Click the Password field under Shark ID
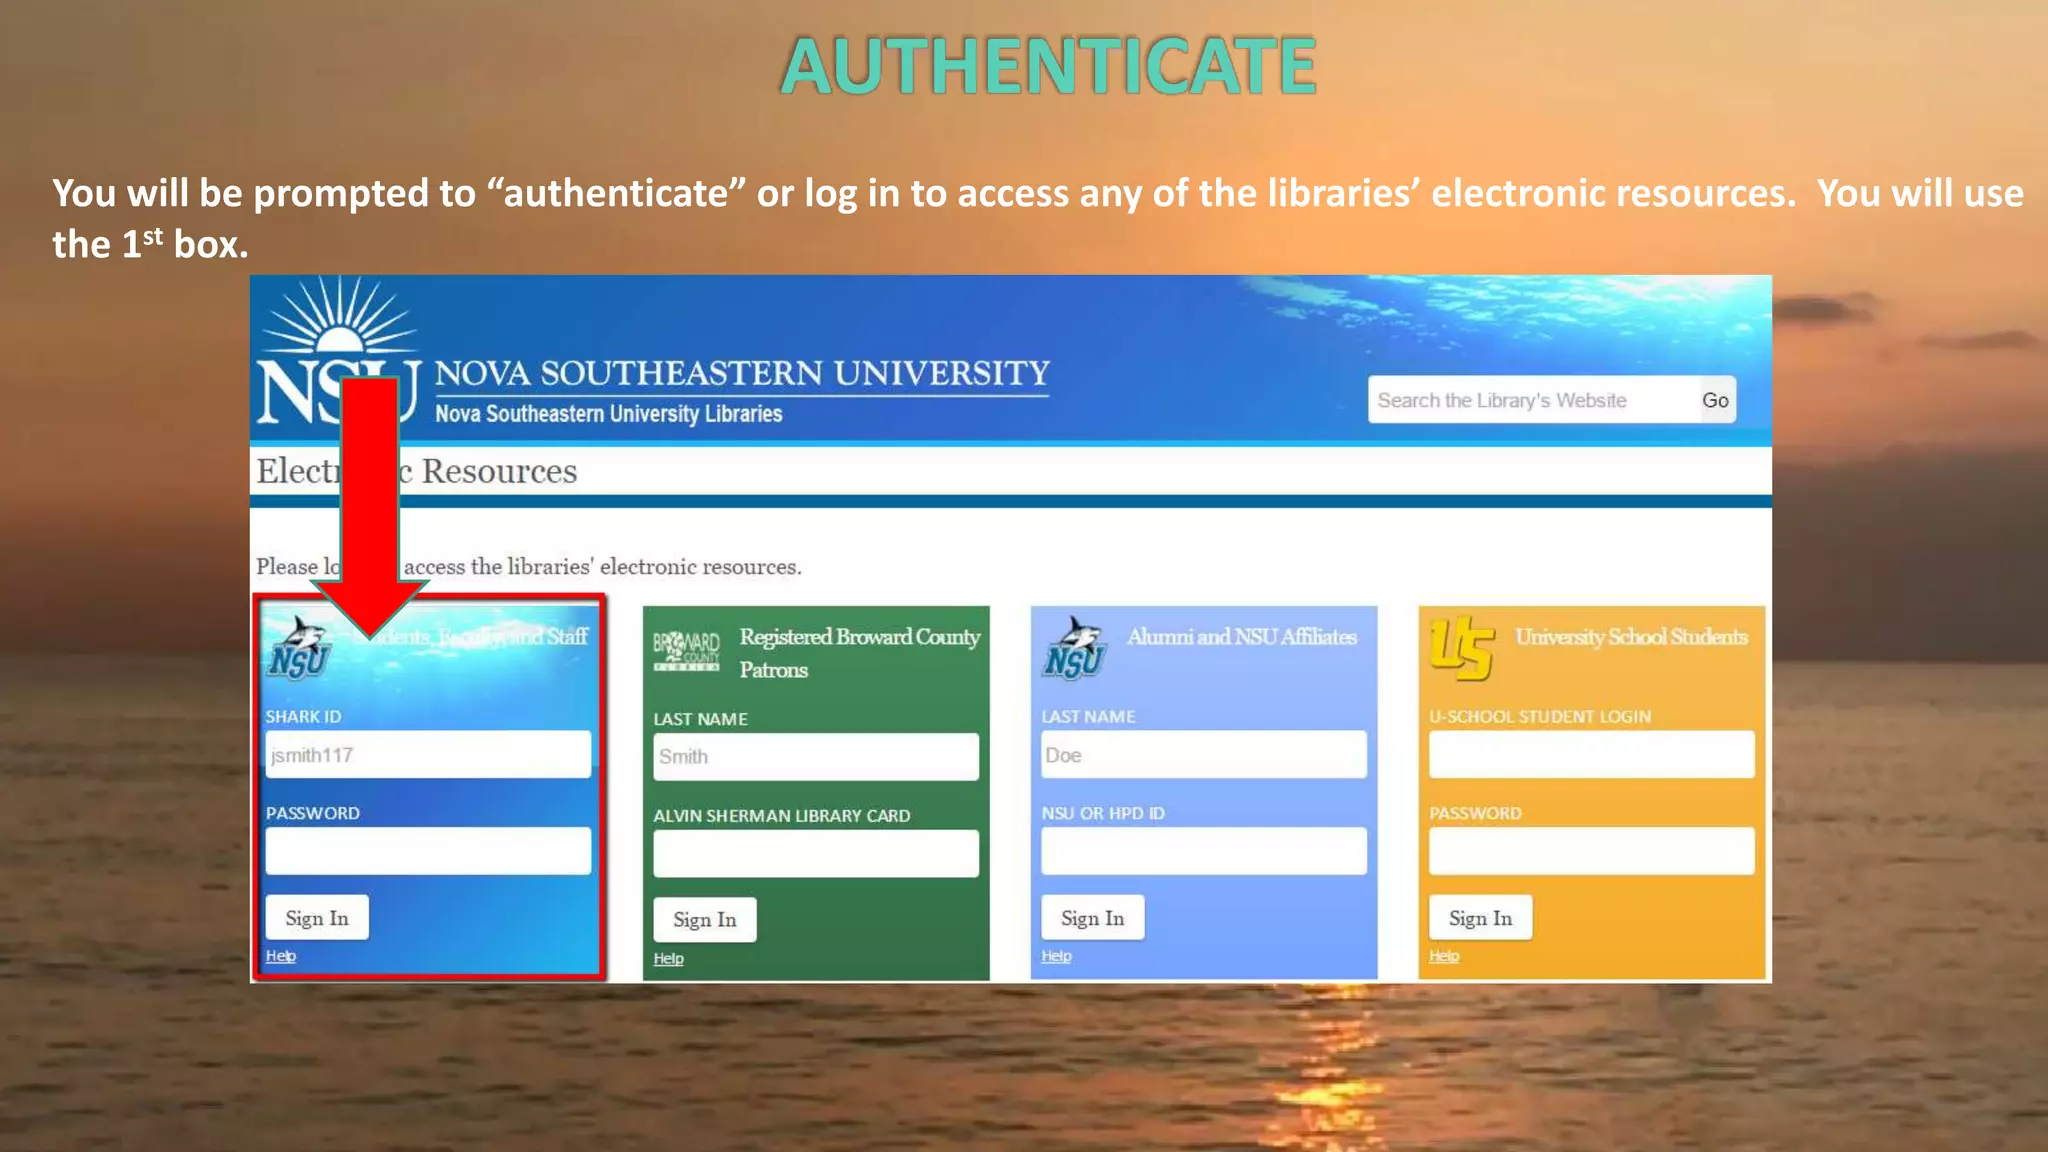The height and width of the screenshot is (1152, 2048). [428, 851]
